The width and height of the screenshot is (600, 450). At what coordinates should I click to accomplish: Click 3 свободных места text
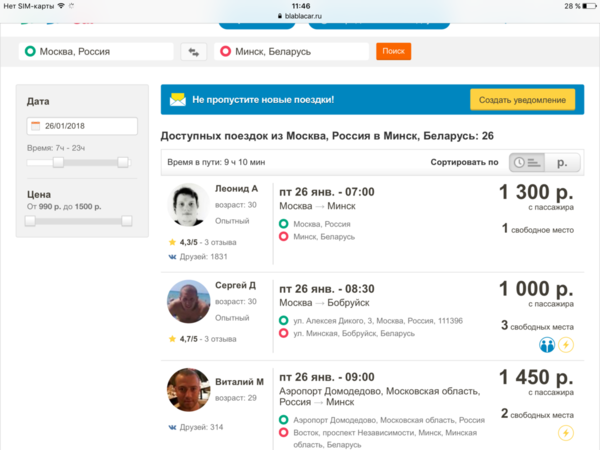click(538, 326)
